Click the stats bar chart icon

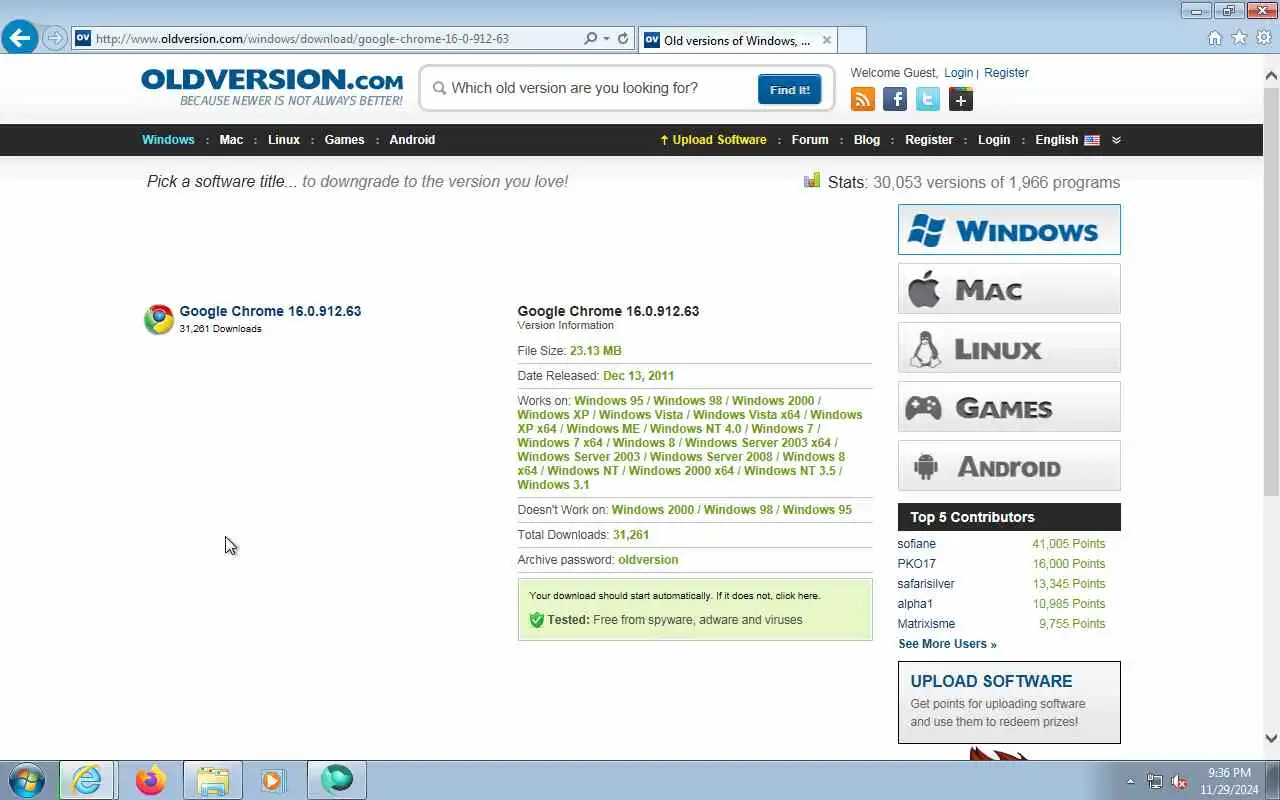(x=812, y=181)
